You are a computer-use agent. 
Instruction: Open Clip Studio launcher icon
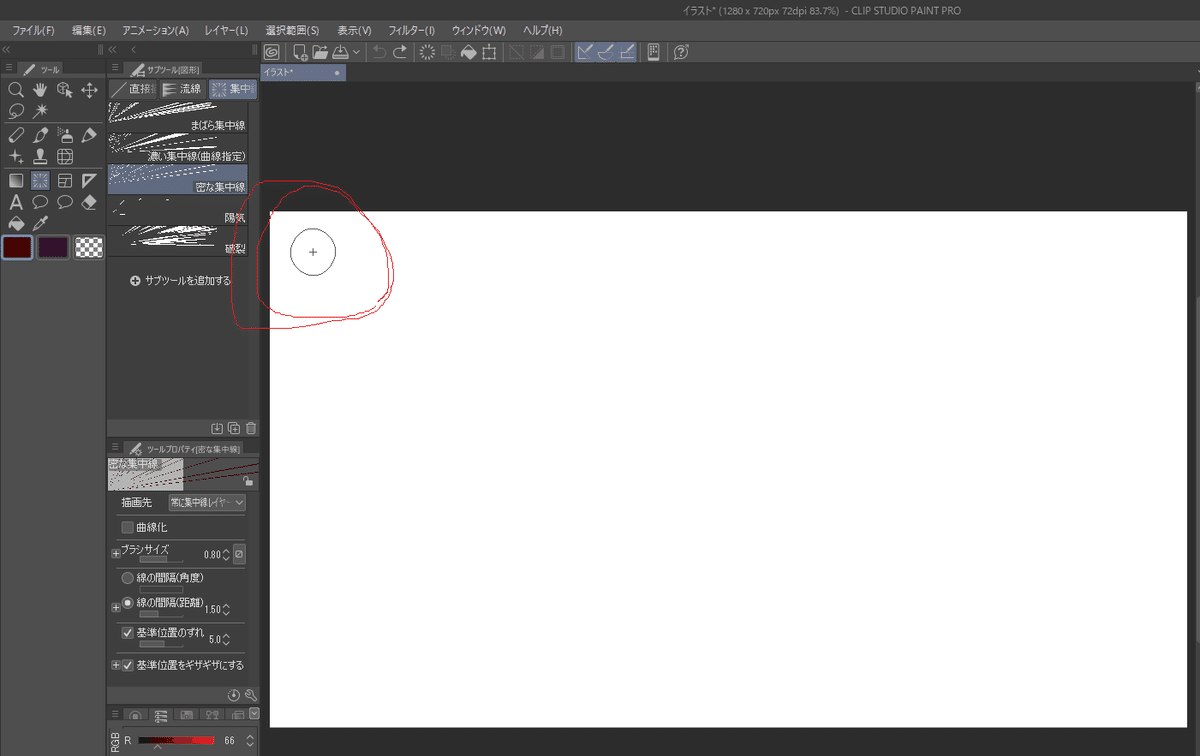[x=272, y=52]
